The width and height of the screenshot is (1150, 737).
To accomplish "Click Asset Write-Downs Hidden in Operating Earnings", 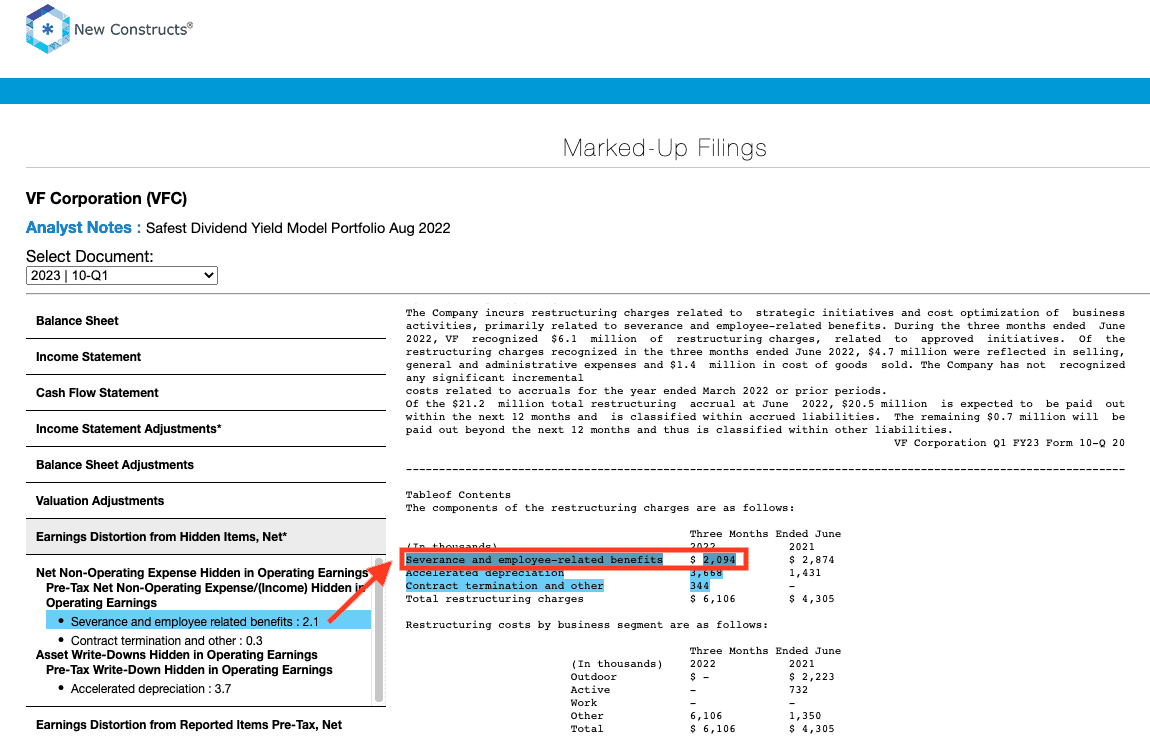I will 177,655.
